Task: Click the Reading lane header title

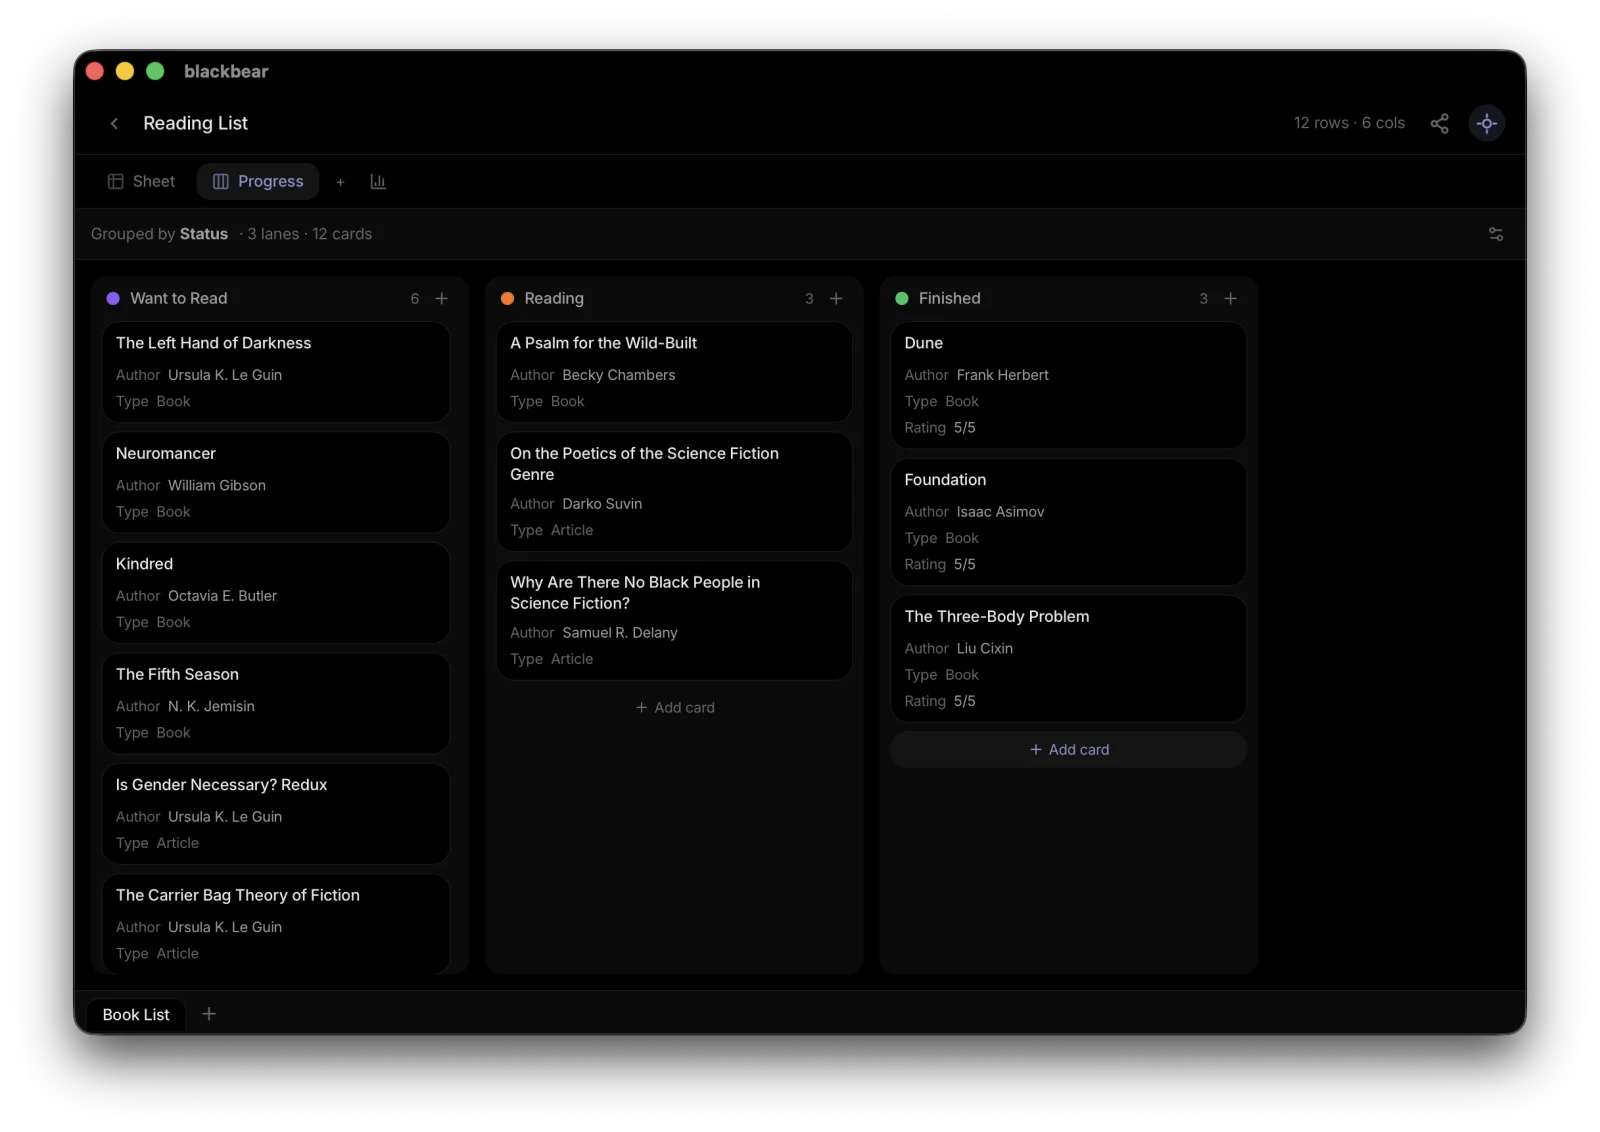Action: [x=554, y=299]
